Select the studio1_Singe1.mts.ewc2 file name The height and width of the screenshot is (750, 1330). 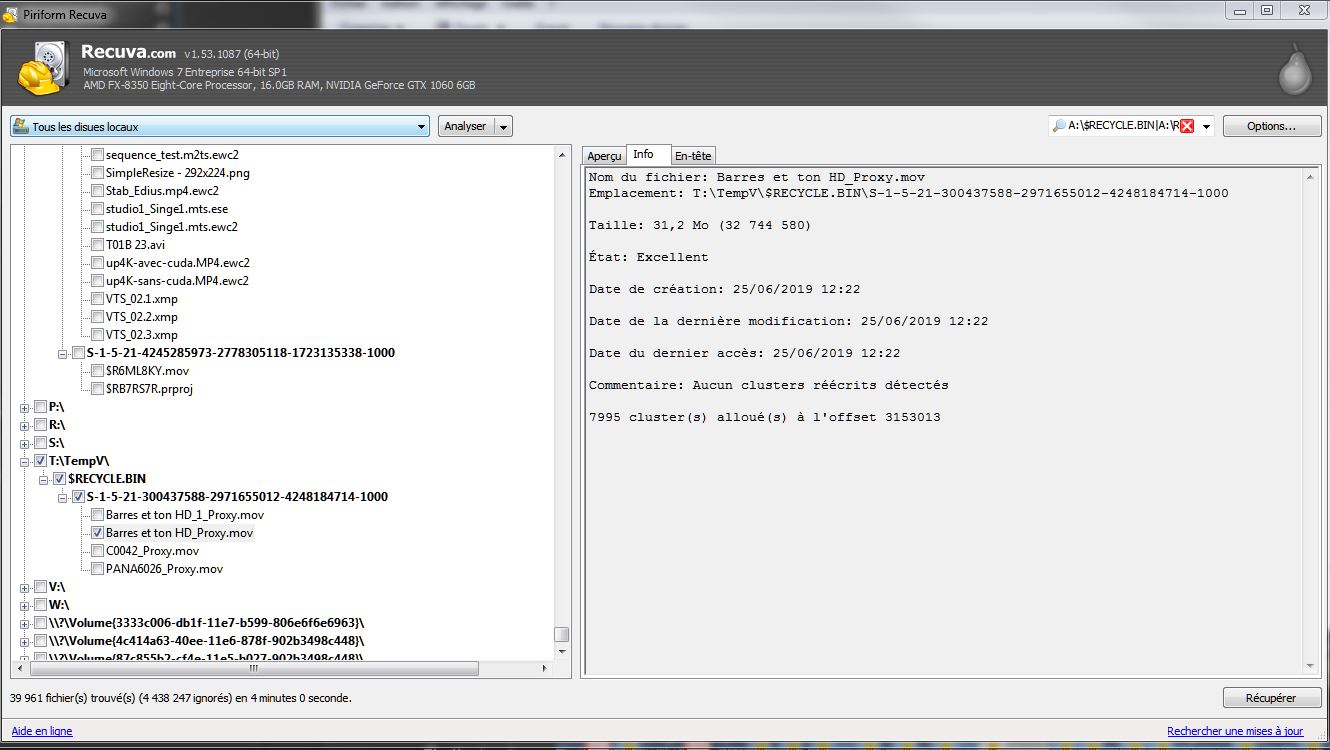click(x=172, y=227)
